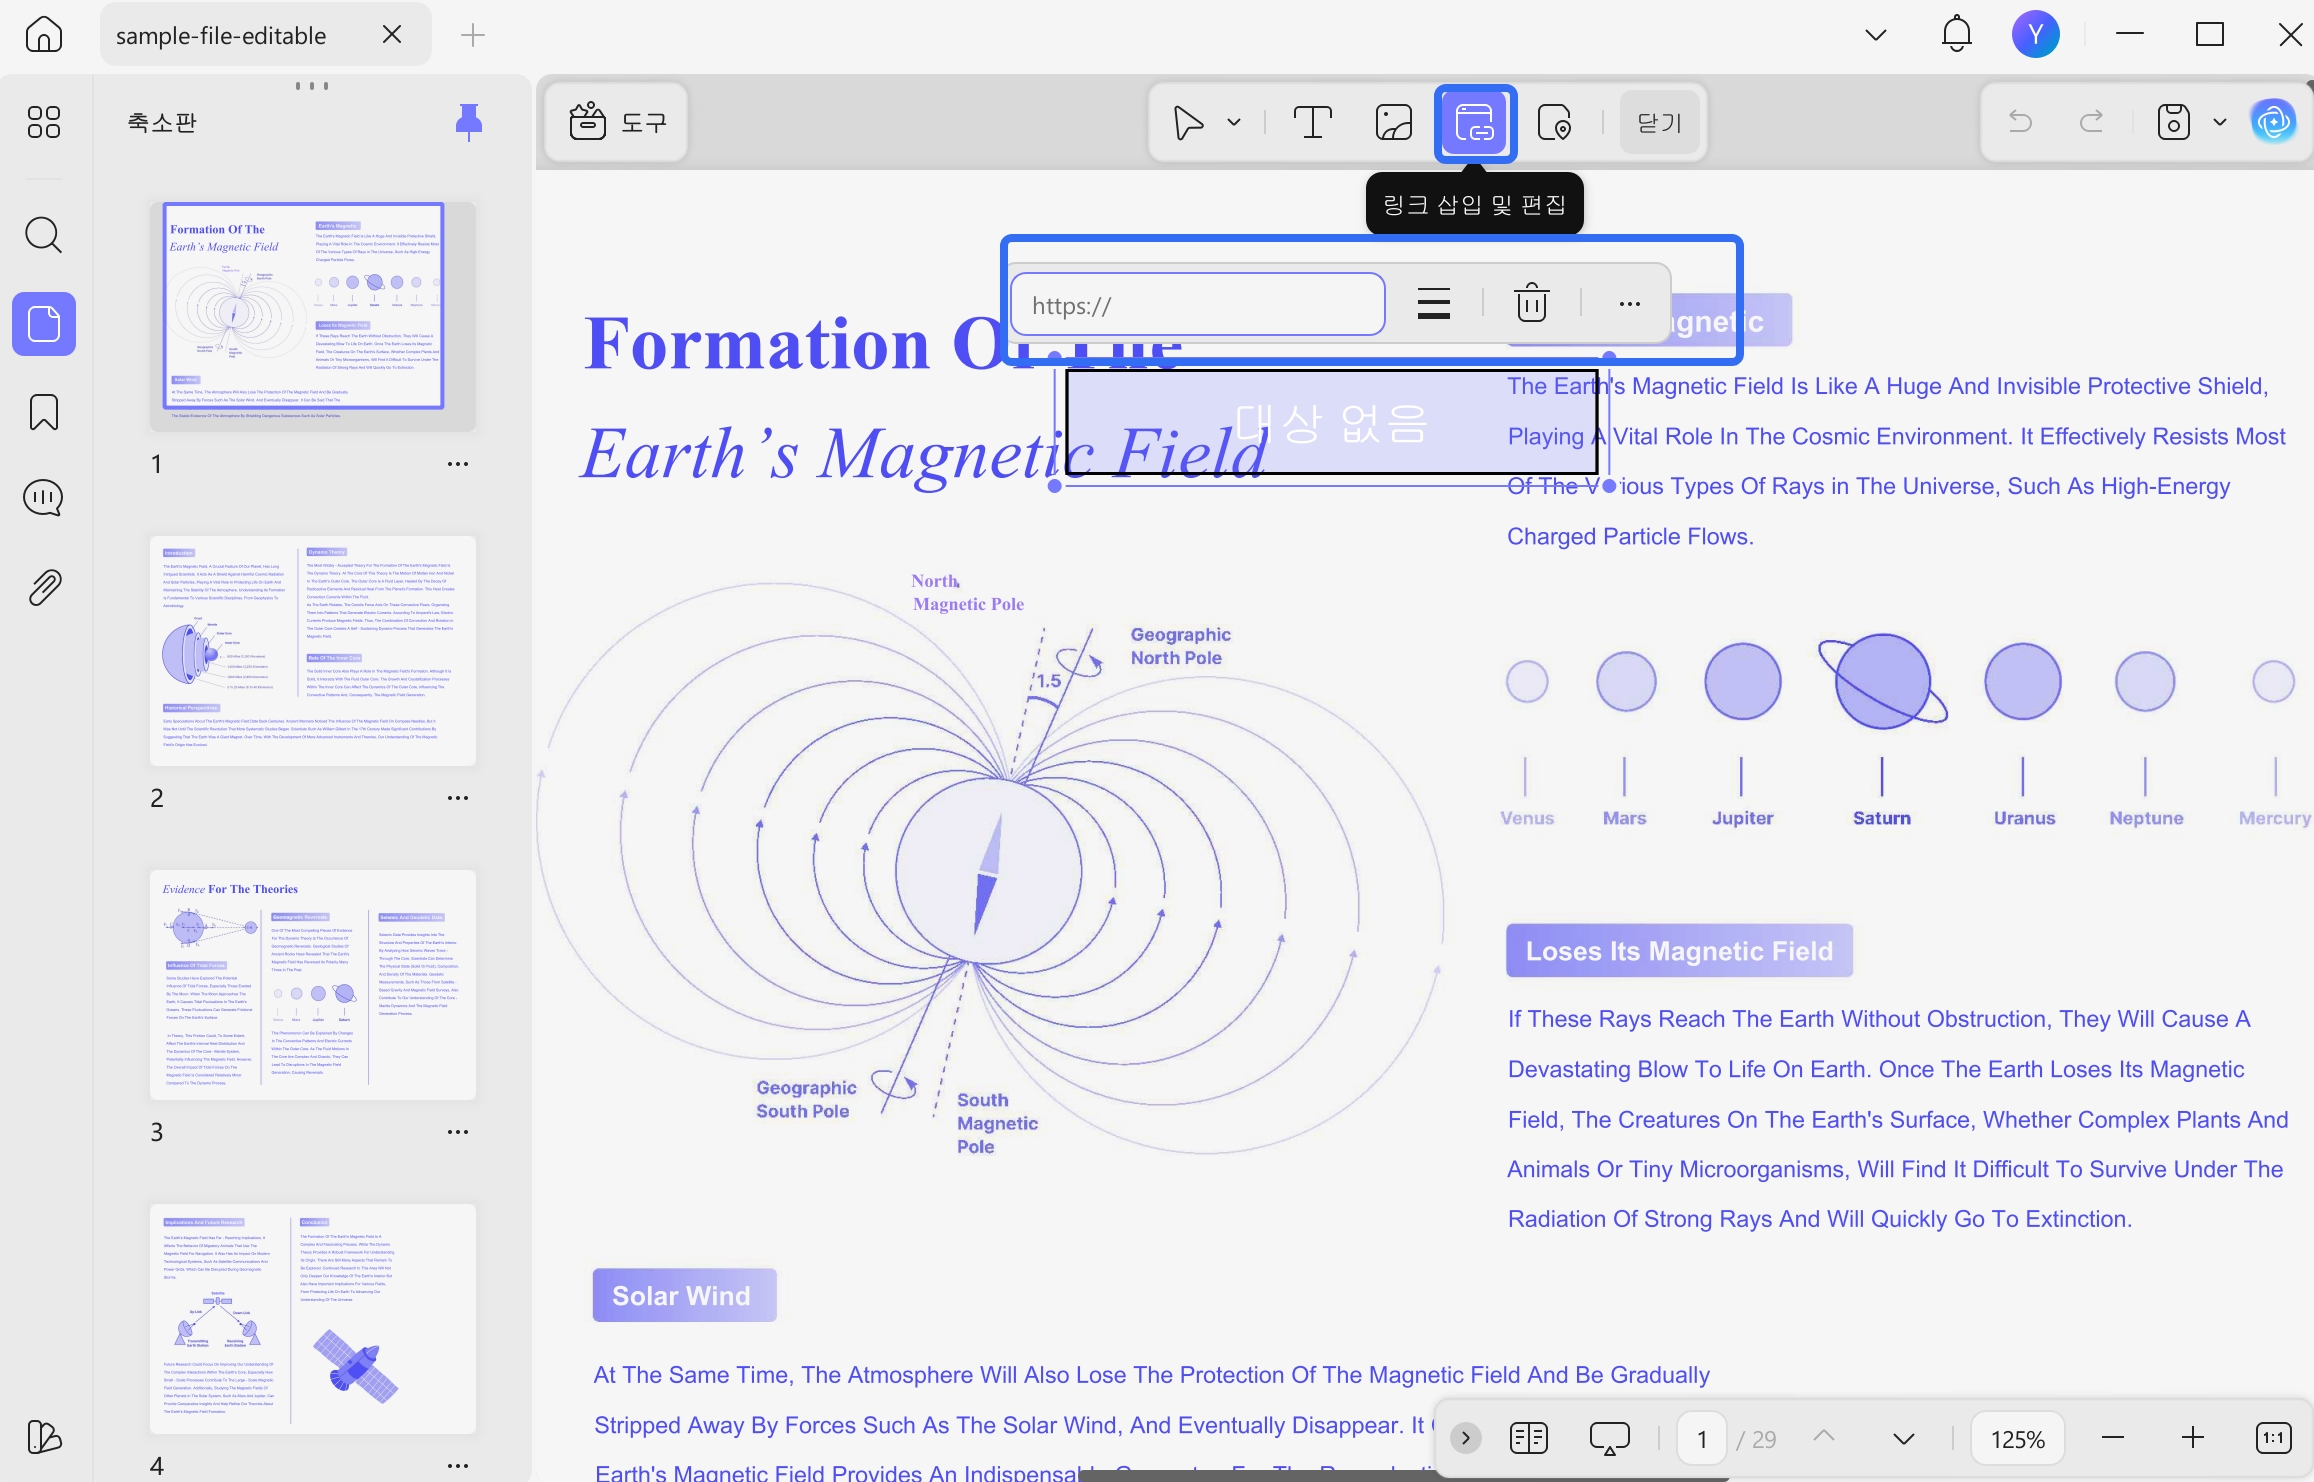Click the https:// link URL field
The width and height of the screenshot is (2314, 1482).
pyautogui.click(x=1197, y=305)
